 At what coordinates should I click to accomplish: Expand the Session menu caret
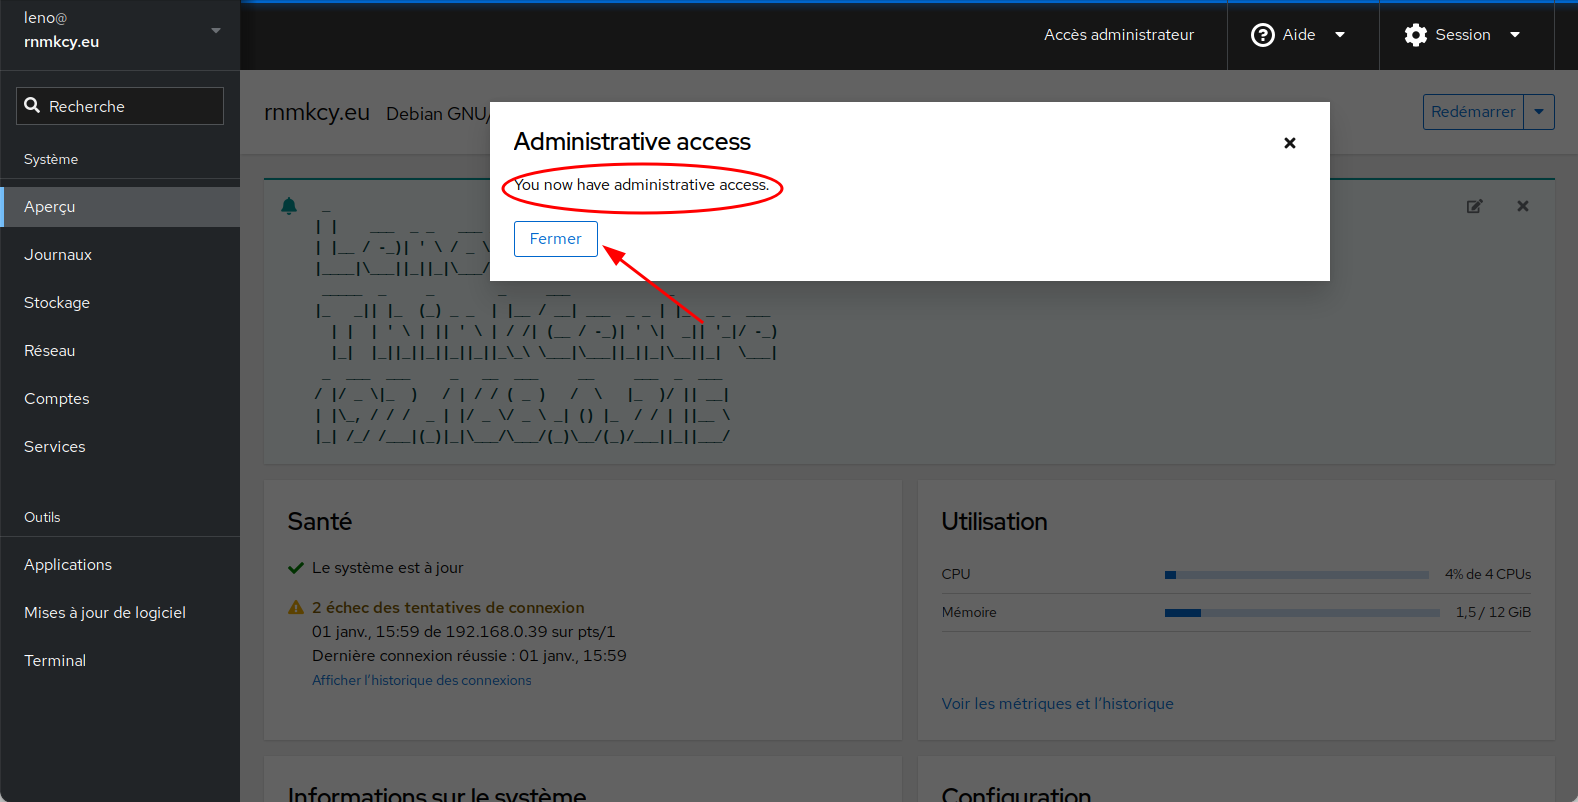click(1514, 35)
